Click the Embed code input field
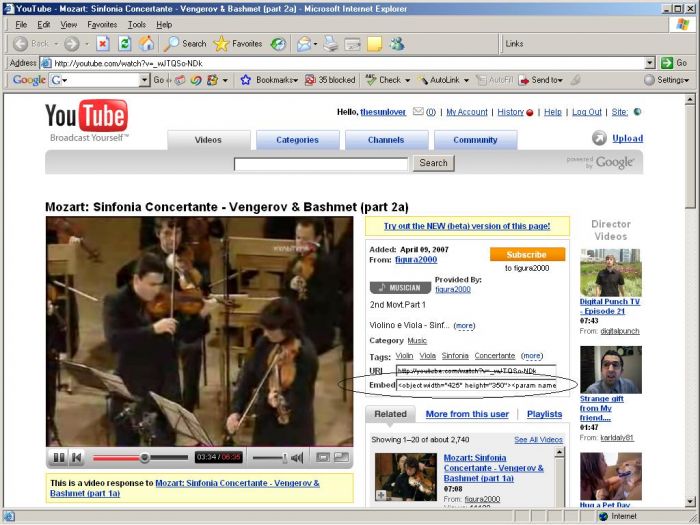700x525 pixels. (476, 385)
